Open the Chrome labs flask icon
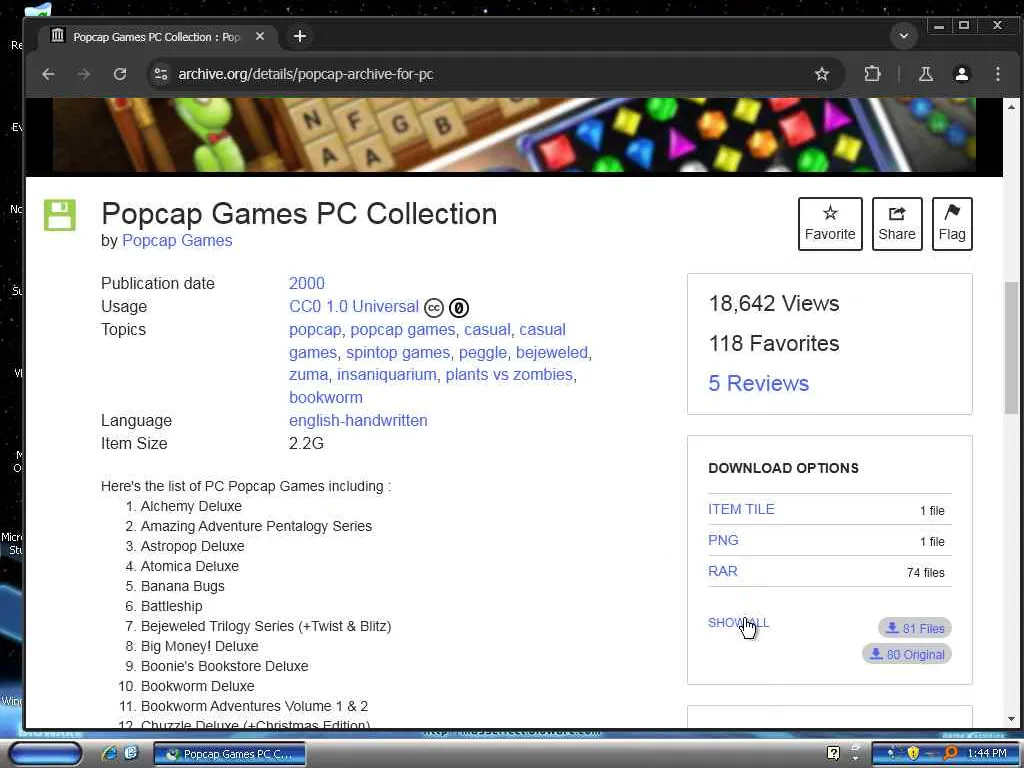This screenshot has width=1024, height=768. [x=925, y=74]
